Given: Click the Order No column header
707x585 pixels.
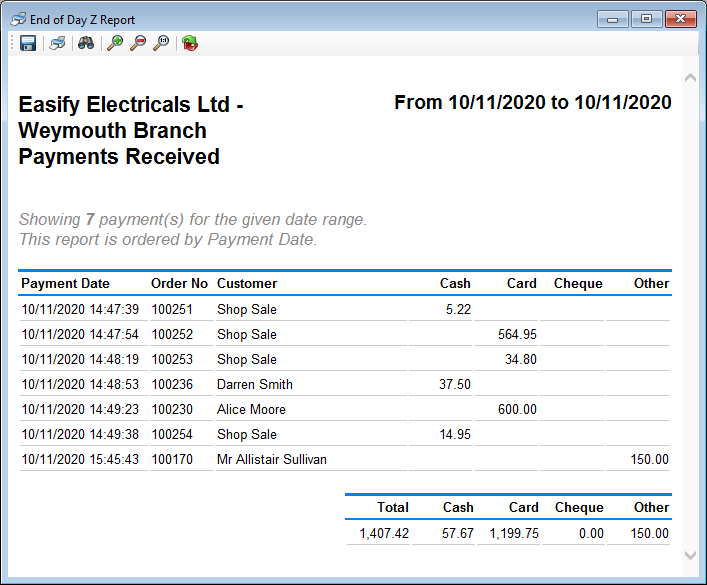Looking at the screenshot, I should (x=179, y=283).
